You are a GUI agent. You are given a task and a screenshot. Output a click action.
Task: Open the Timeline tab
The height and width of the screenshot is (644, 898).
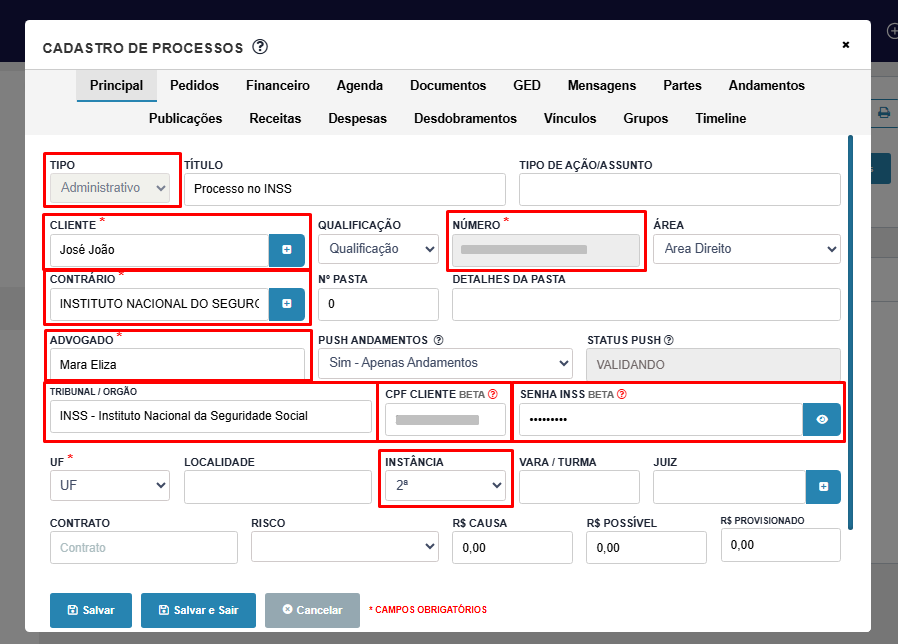coord(720,119)
